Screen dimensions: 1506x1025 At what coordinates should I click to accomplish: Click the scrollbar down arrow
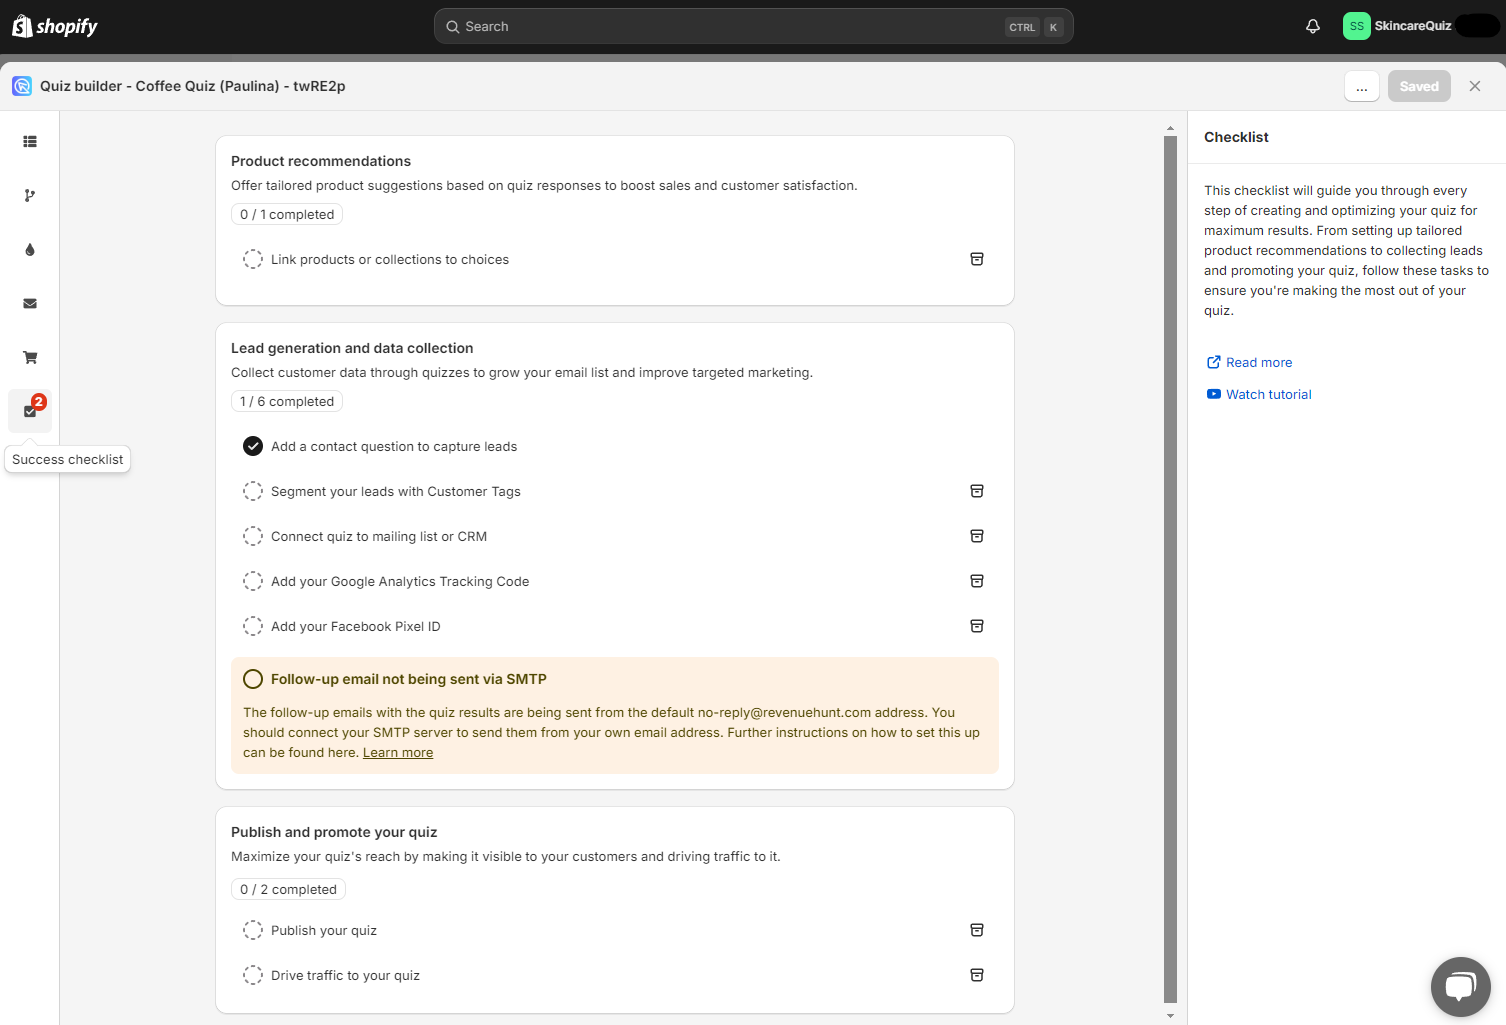(x=1170, y=1016)
